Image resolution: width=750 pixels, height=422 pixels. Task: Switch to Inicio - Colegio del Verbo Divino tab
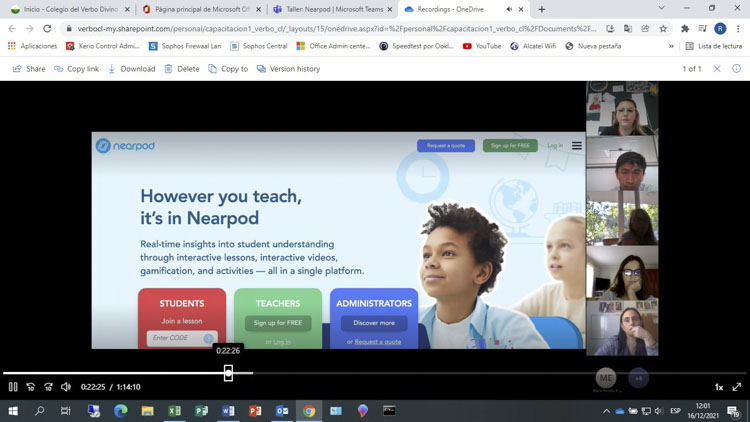tap(70, 9)
